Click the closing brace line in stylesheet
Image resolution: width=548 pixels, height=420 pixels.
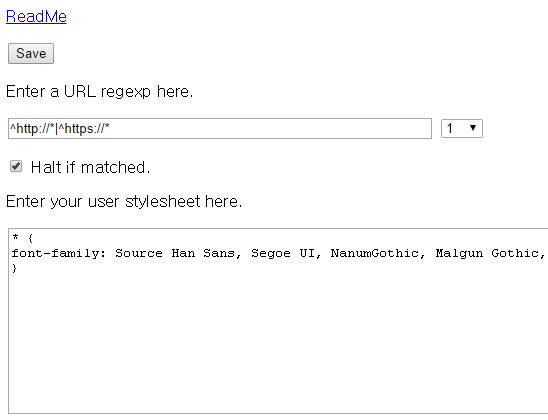(x=14, y=268)
